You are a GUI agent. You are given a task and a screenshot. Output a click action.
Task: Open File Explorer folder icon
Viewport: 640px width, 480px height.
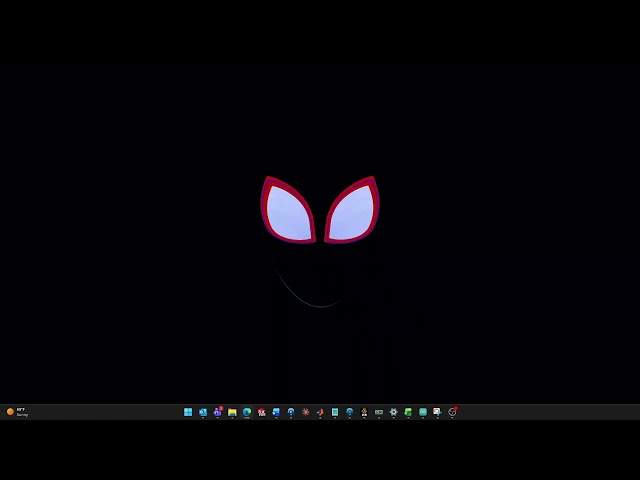pyautogui.click(x=232, y=412)
